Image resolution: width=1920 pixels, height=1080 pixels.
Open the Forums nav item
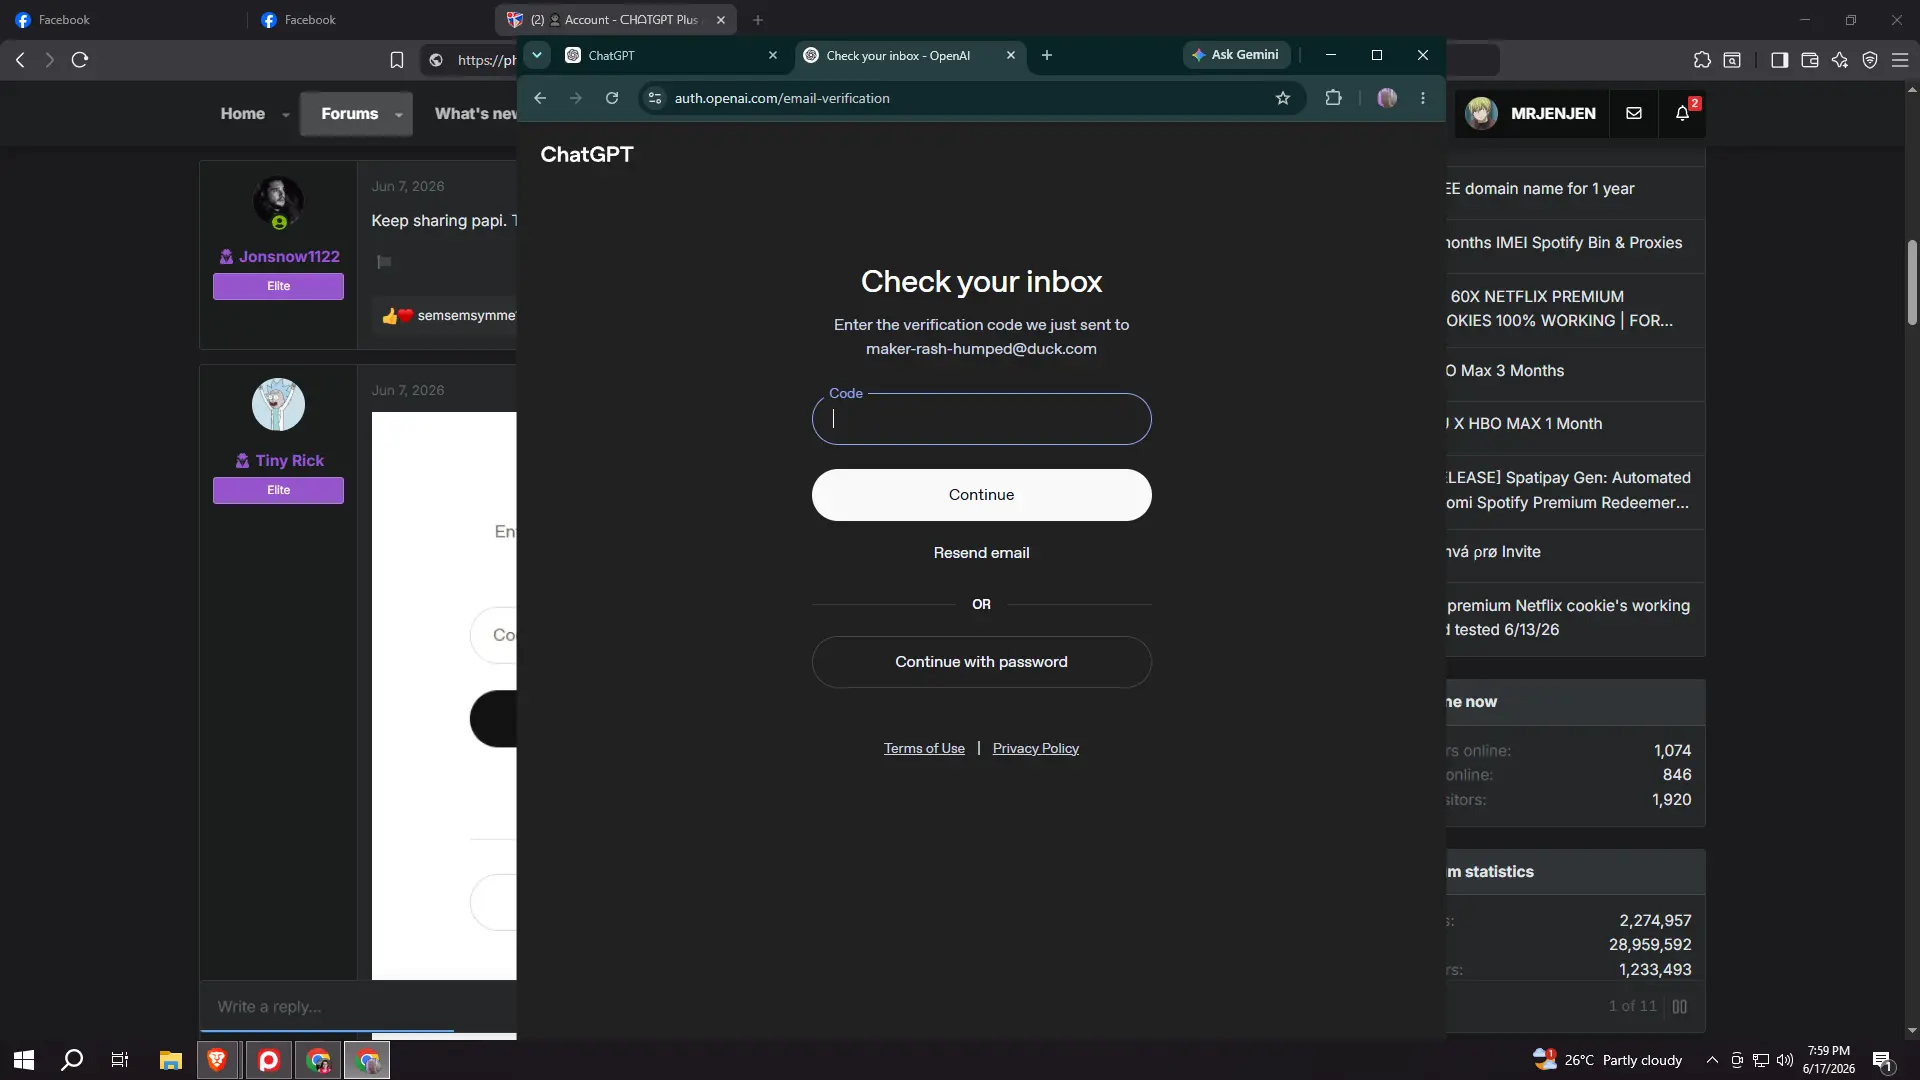point(349,114)
